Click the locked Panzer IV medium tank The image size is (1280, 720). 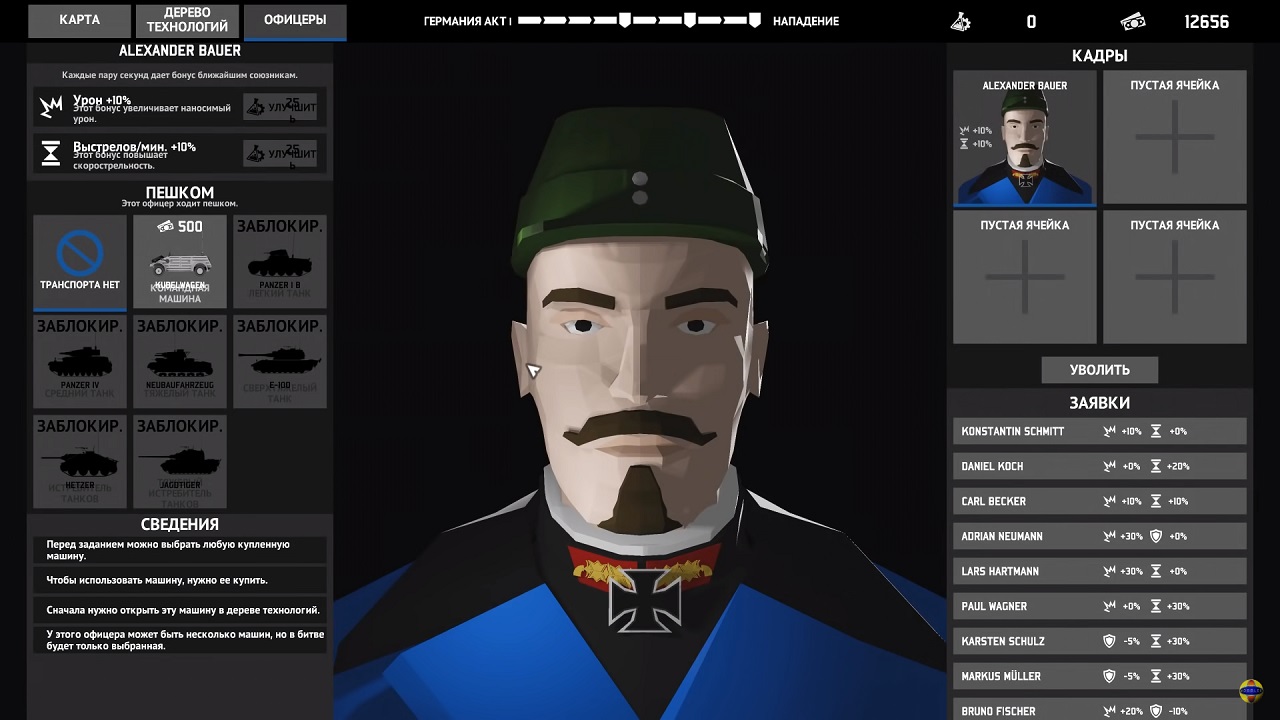tap(80, 362)
